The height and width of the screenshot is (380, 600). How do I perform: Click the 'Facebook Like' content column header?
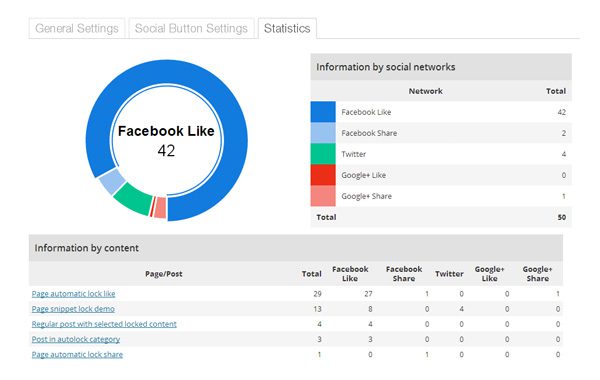pos(350,274)
